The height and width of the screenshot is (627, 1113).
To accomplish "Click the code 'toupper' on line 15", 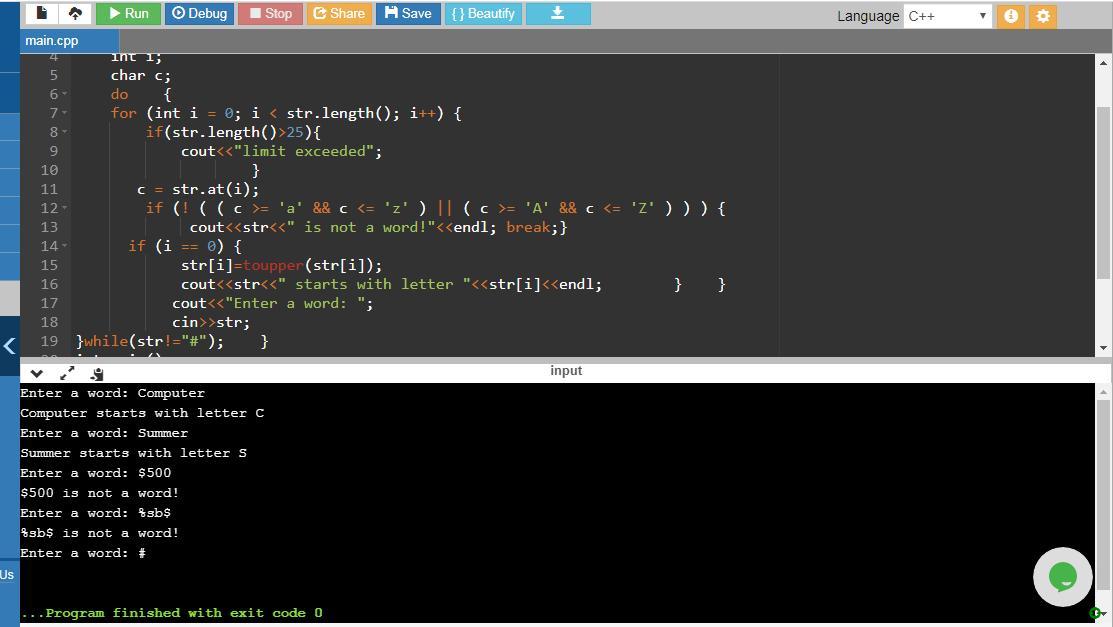I will 273,266.
